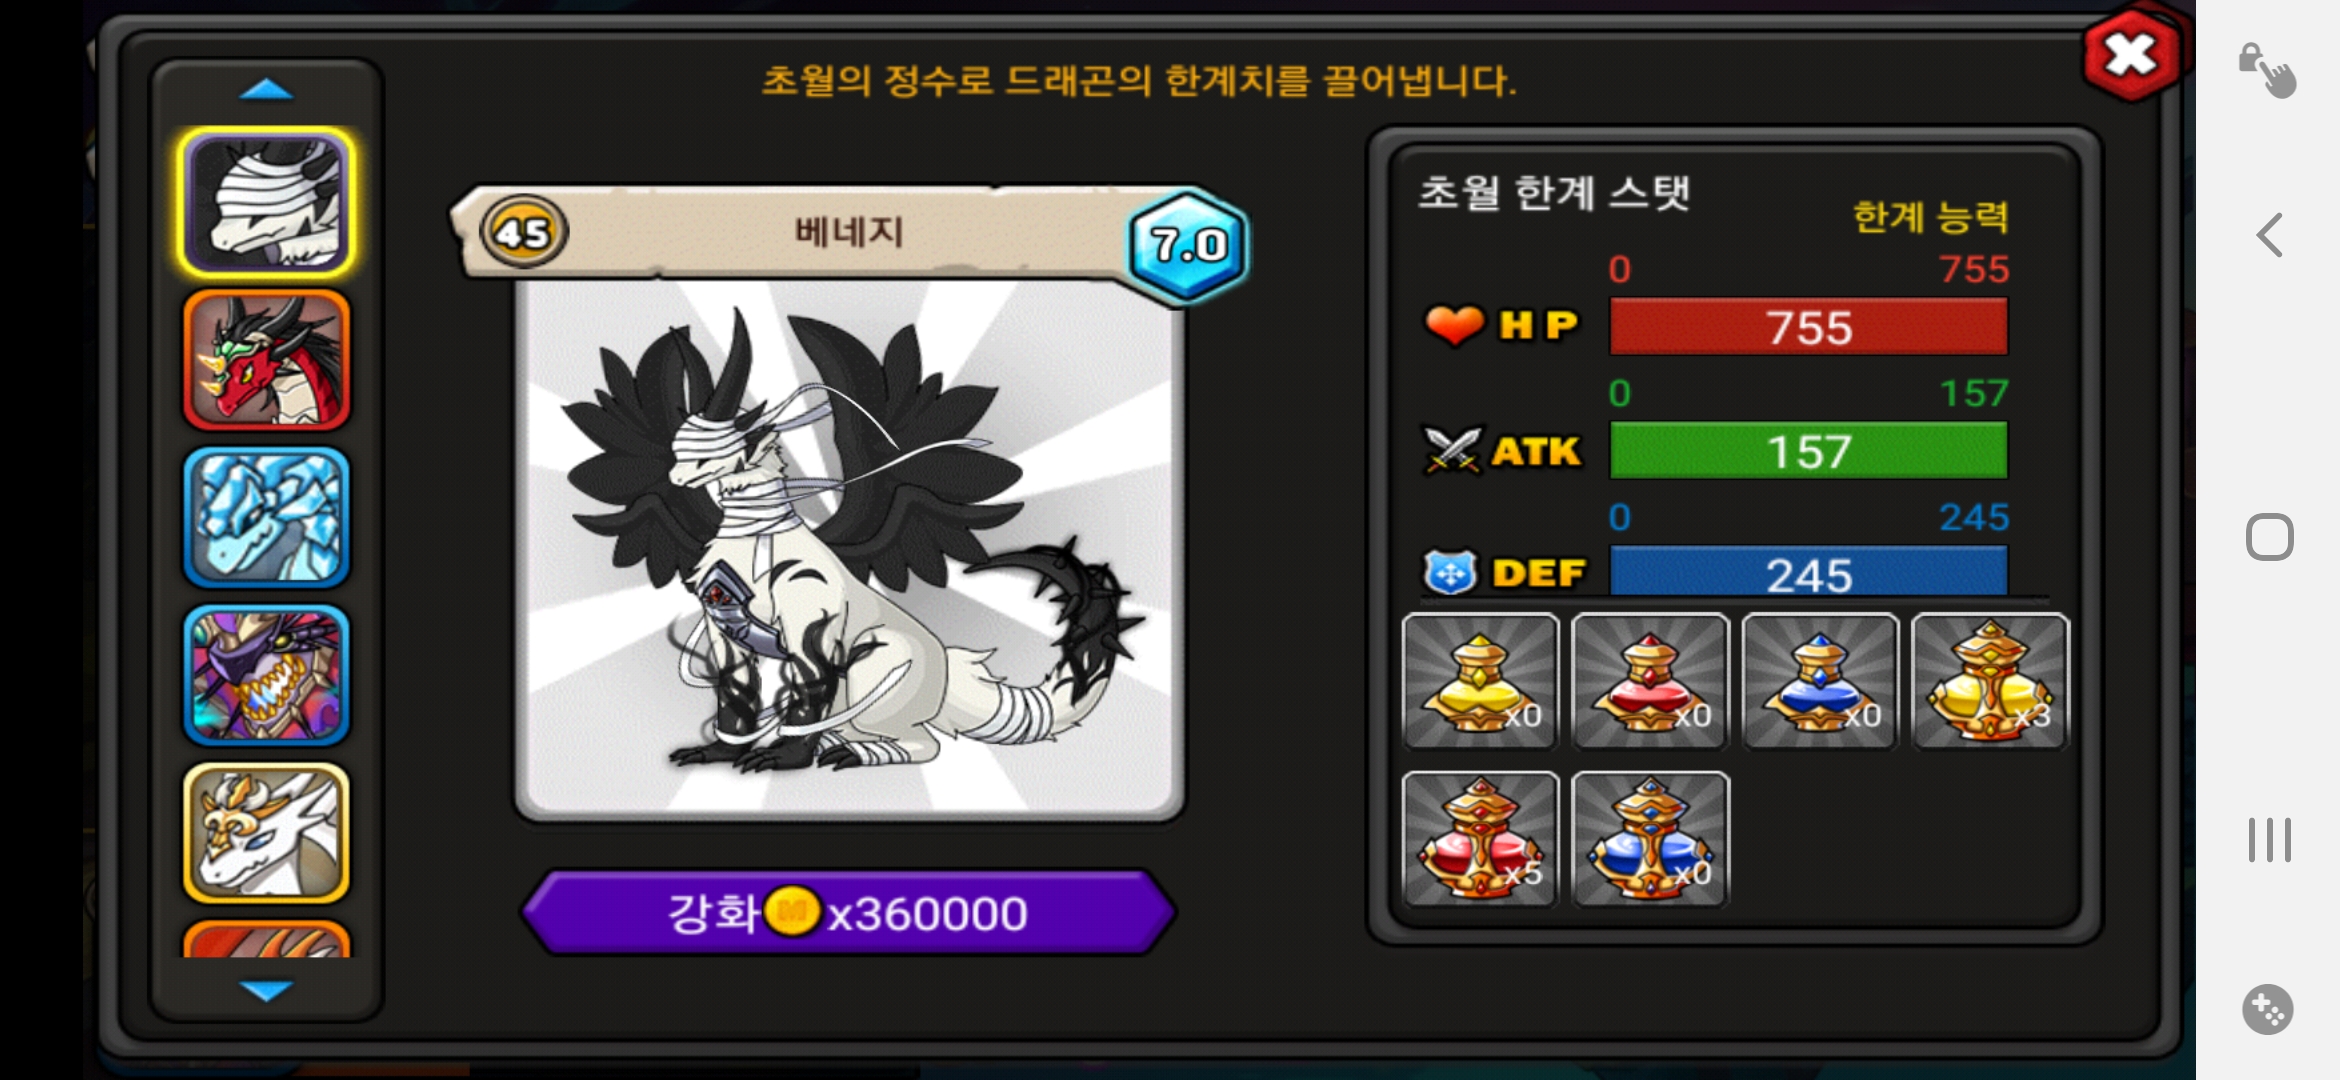Select the large blue essence potion

click(x=1650, y=839)
